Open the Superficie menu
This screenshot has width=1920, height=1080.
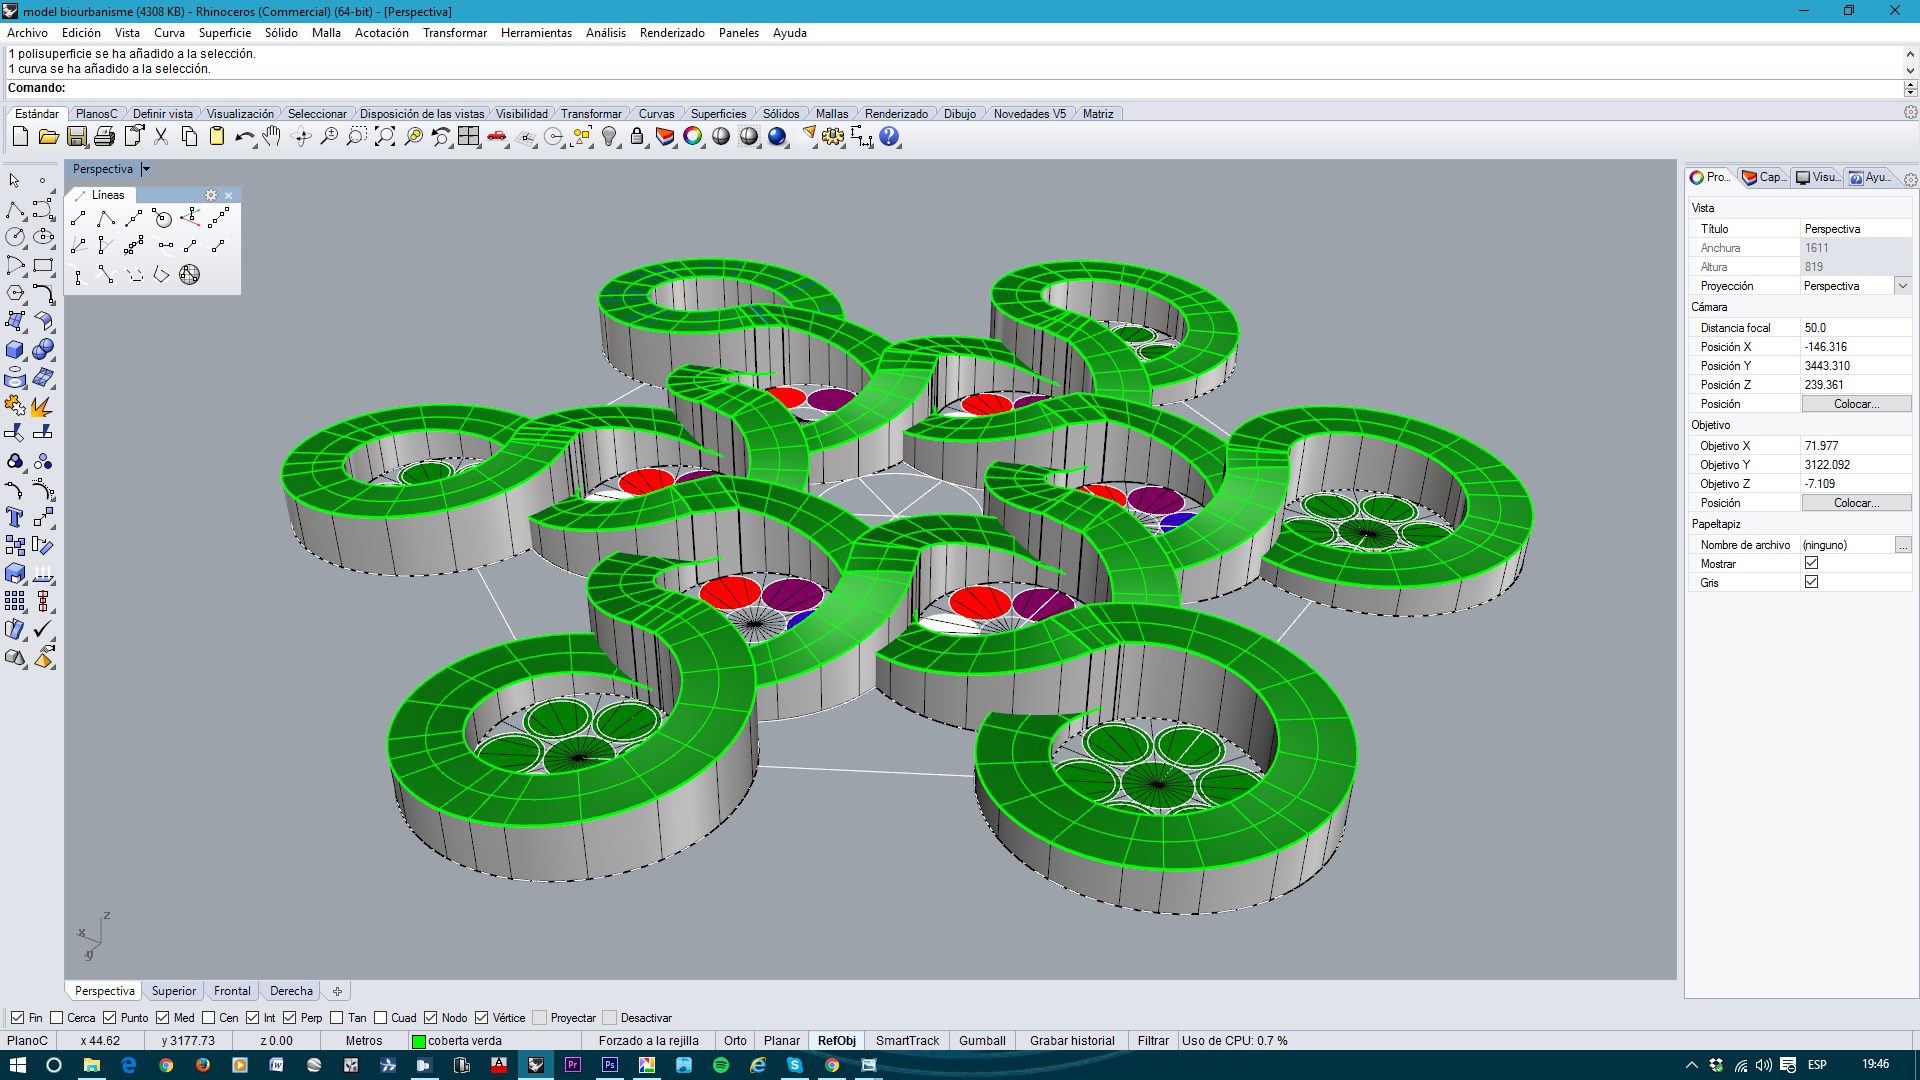pos(224,33)
